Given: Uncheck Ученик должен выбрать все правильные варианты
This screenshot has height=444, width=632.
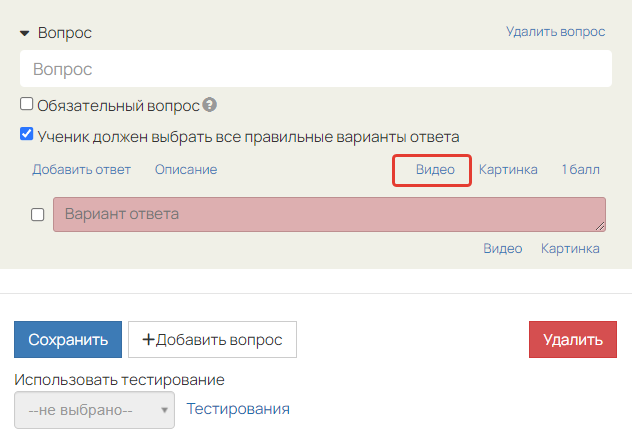Looking at the screenshot, I should tap(27, 134).
